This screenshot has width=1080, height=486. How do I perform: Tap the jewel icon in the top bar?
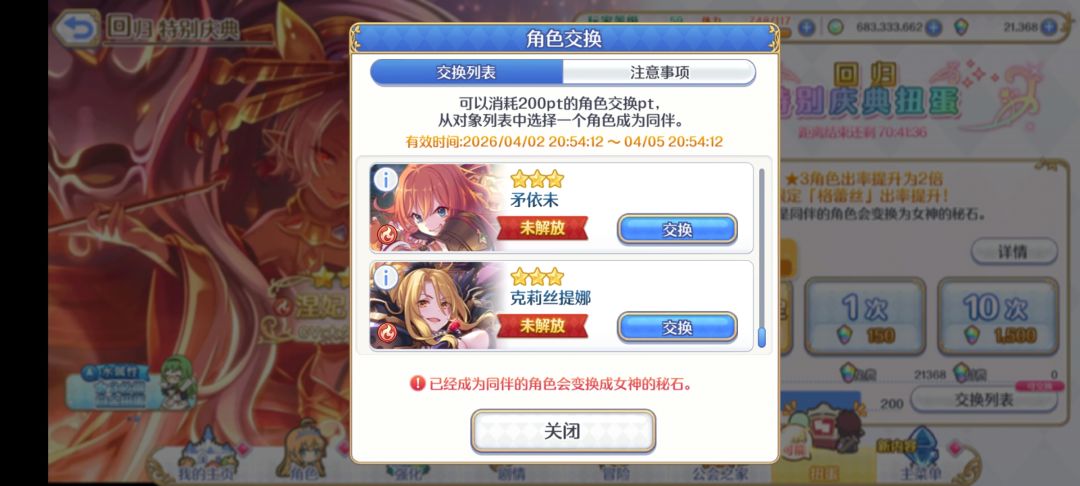pos(961,28)
